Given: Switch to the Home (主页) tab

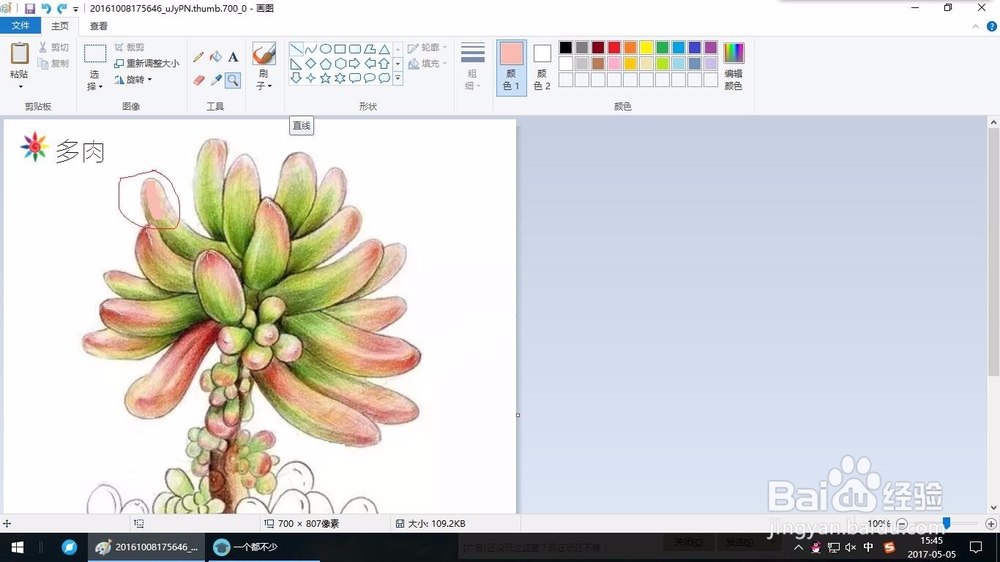Looking at the screenshot, I should [x=60, y=26].
